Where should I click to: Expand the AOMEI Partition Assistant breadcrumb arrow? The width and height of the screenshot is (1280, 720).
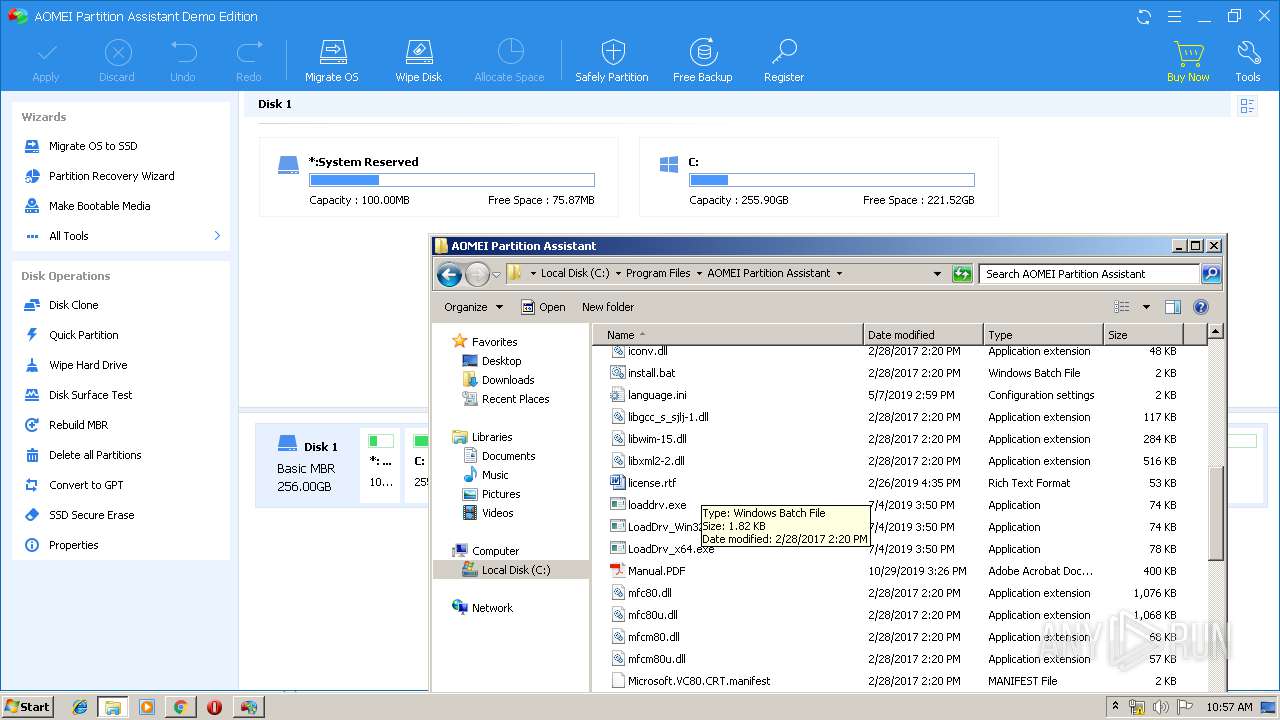(x=839, y=274)
